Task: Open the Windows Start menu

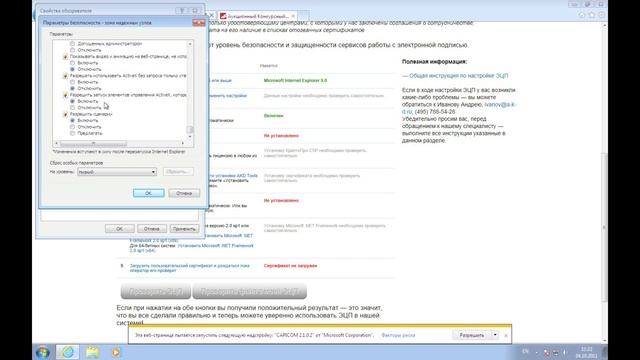Action: (x=42, y=352)
